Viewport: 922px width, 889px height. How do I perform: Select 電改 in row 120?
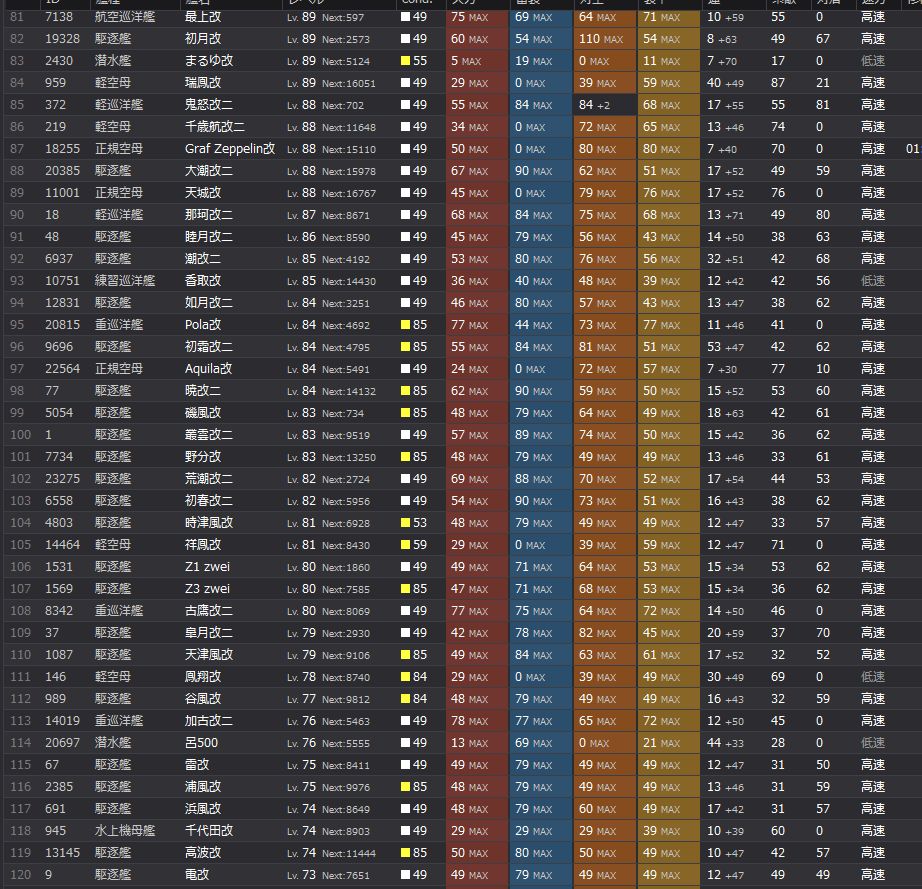click(197, 874)
